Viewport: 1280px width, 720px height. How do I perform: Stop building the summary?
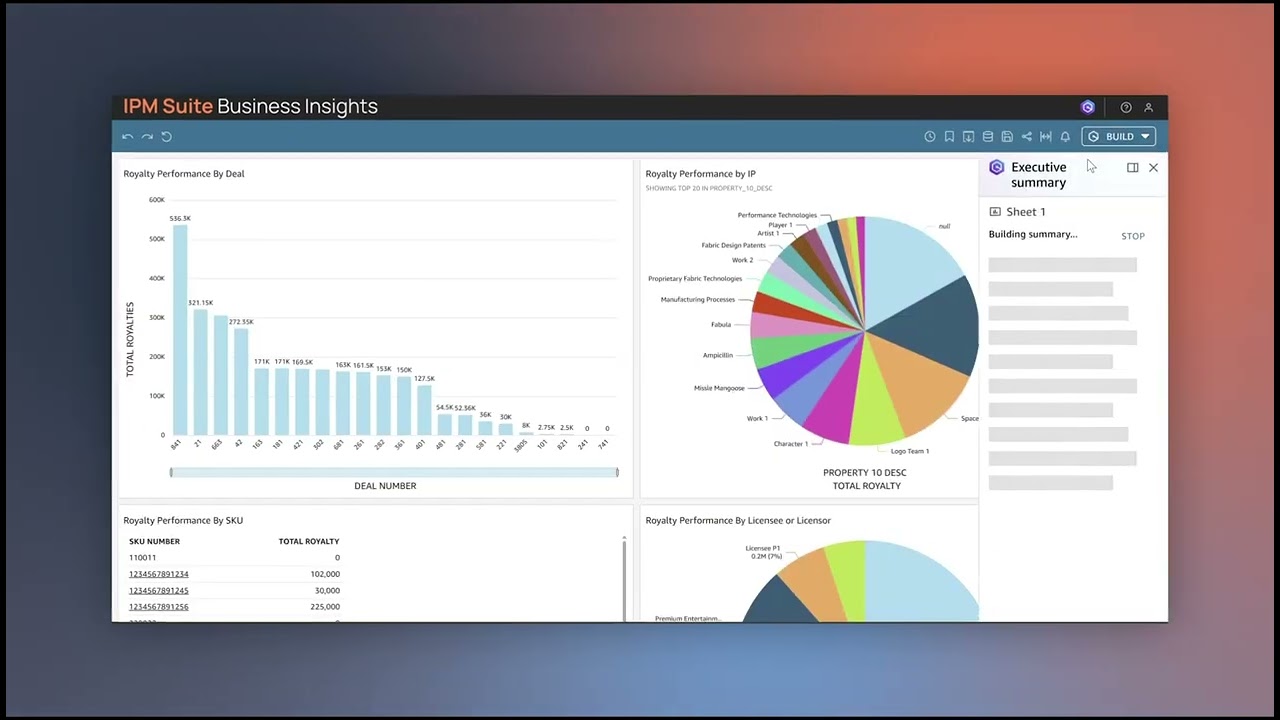tap(1133, 236)
